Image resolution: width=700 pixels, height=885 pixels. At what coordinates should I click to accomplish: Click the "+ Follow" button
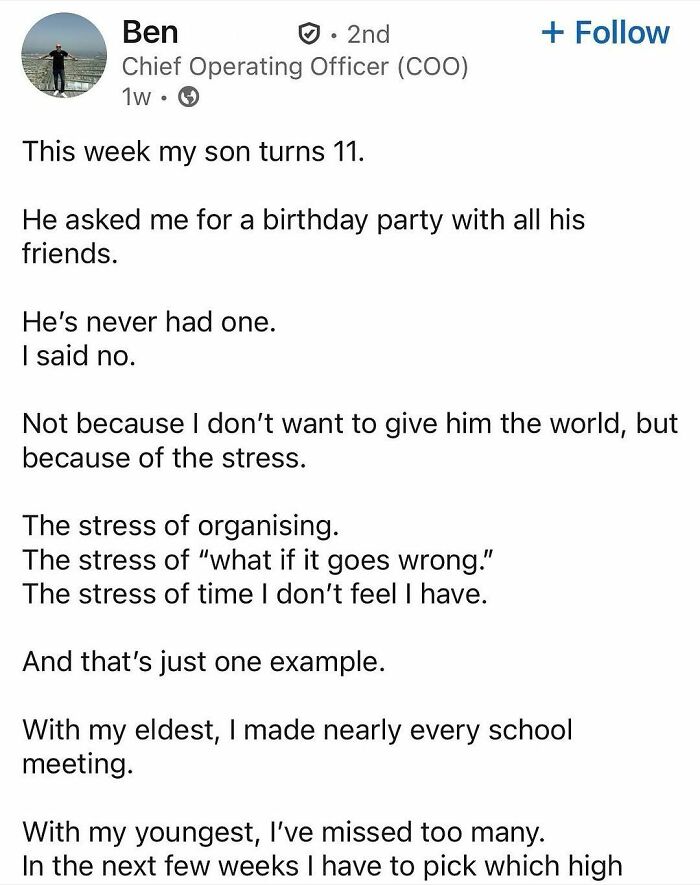(607, 31)
